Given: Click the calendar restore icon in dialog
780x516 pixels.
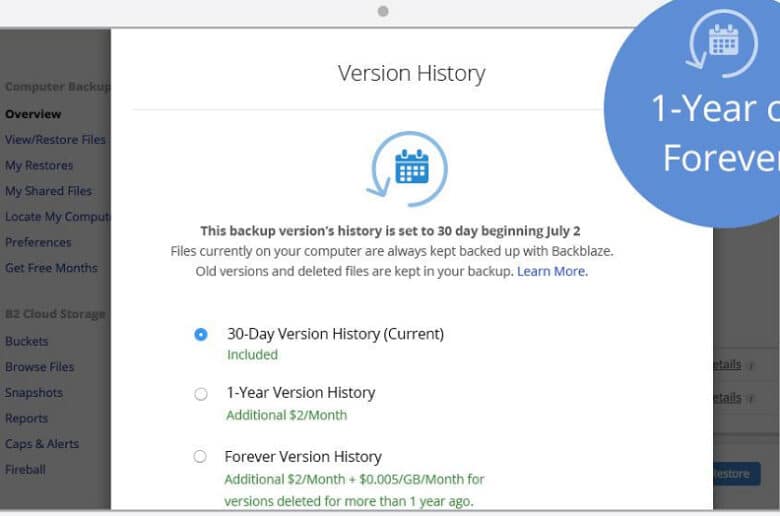Looking at the screenshot, I should tap(407, 169).
